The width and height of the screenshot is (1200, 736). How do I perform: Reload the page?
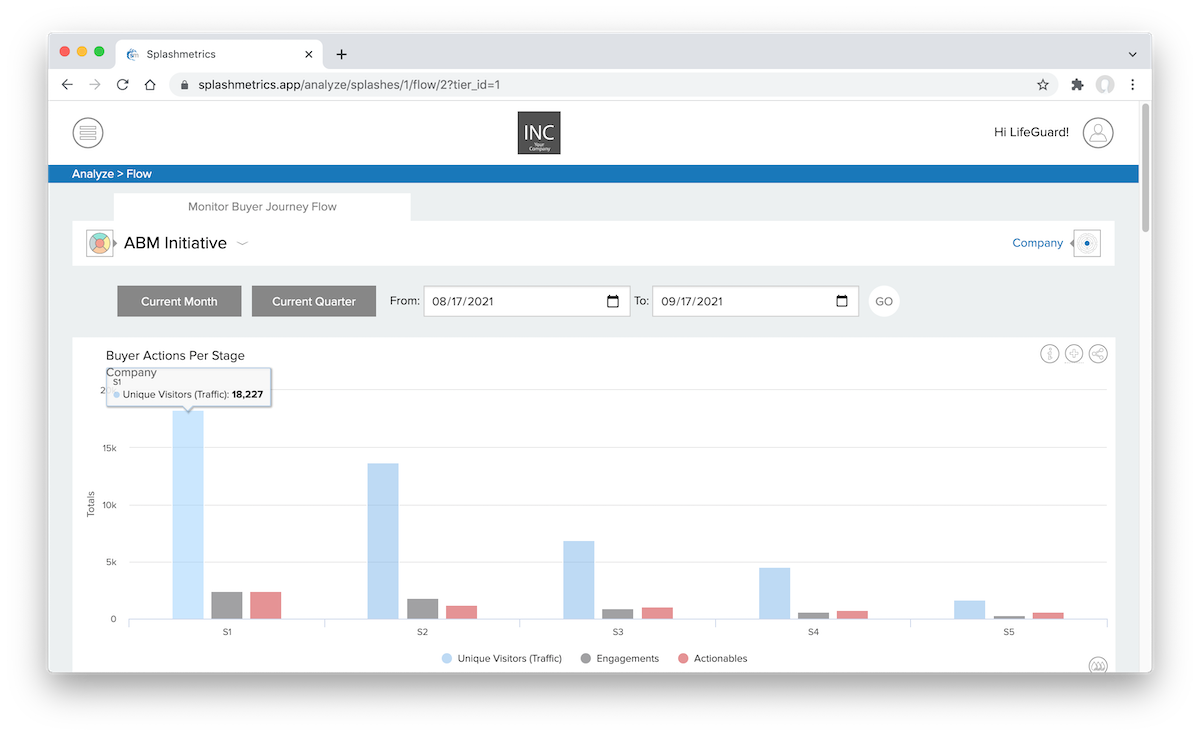(x=123, y=85)
